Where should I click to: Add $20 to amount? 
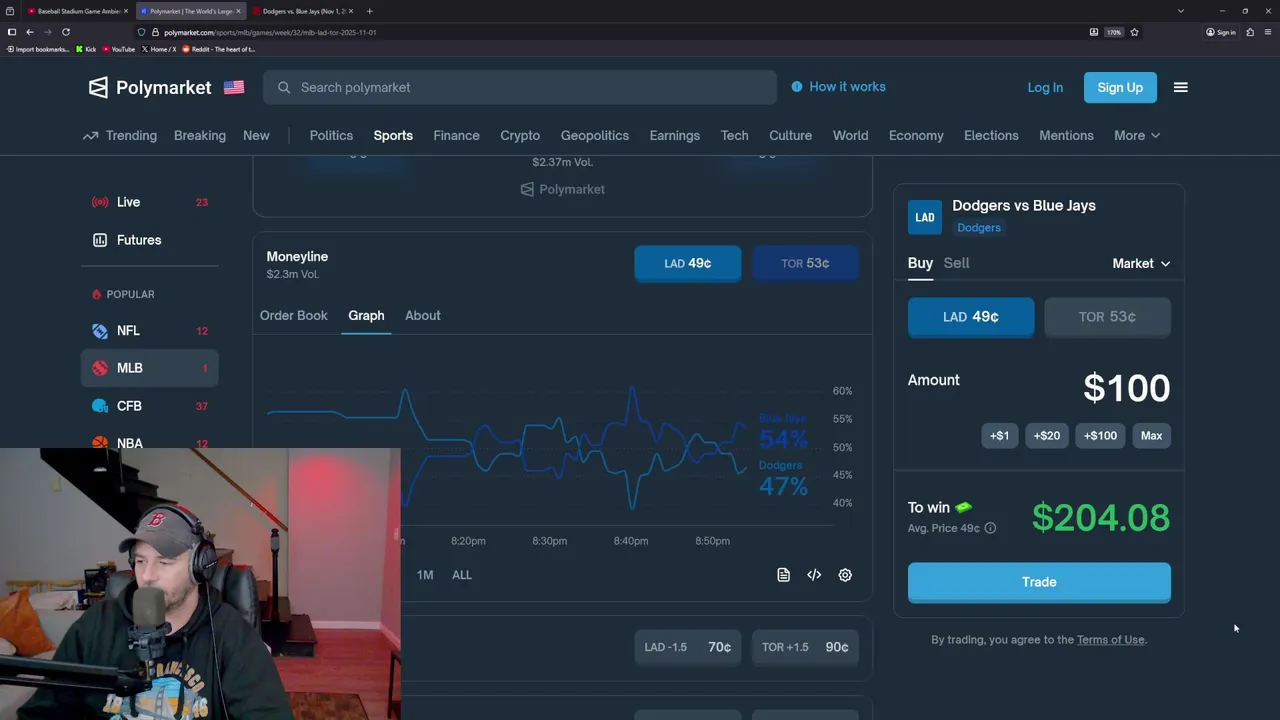[x=1047, y=435]
